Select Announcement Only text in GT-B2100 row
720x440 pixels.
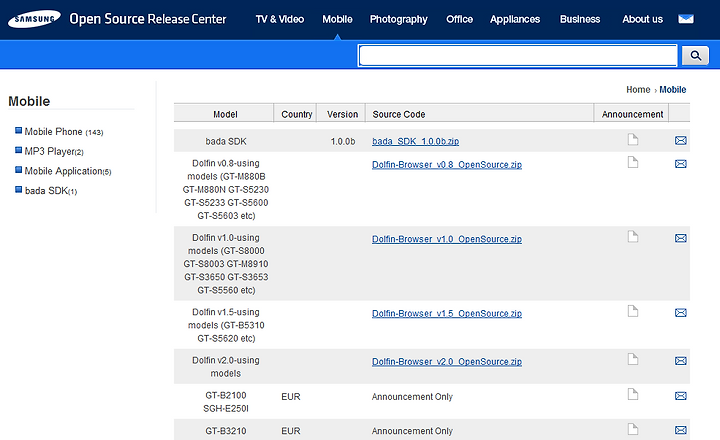412,397
